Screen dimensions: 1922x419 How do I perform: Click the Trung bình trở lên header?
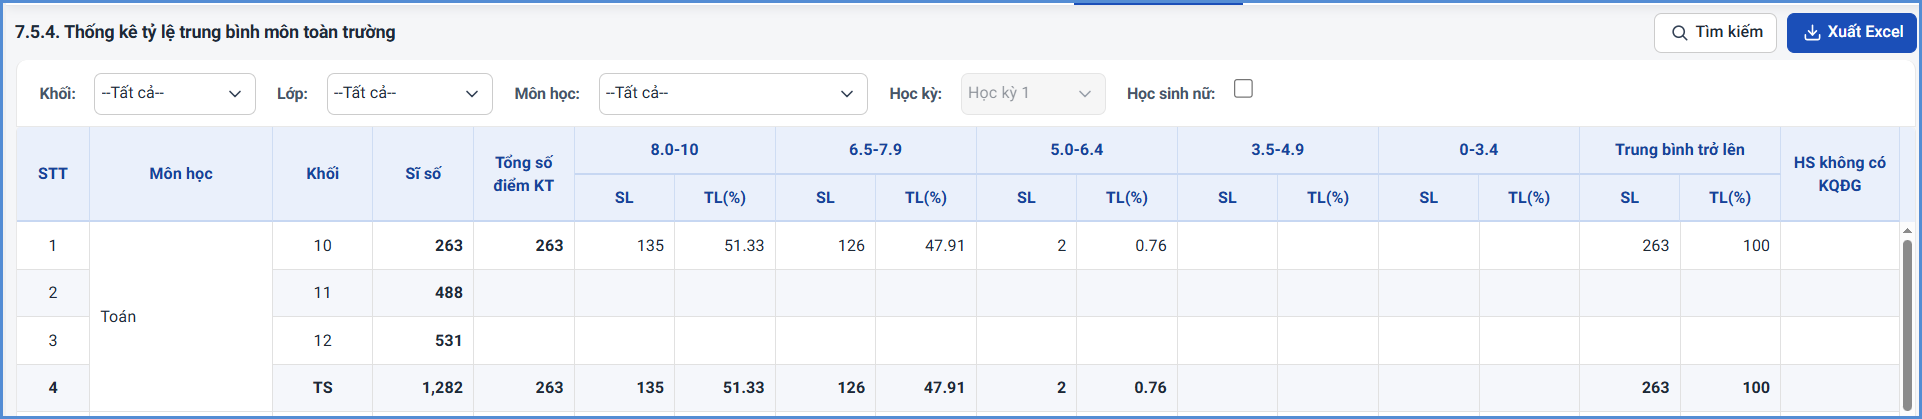pos(1680,150)
